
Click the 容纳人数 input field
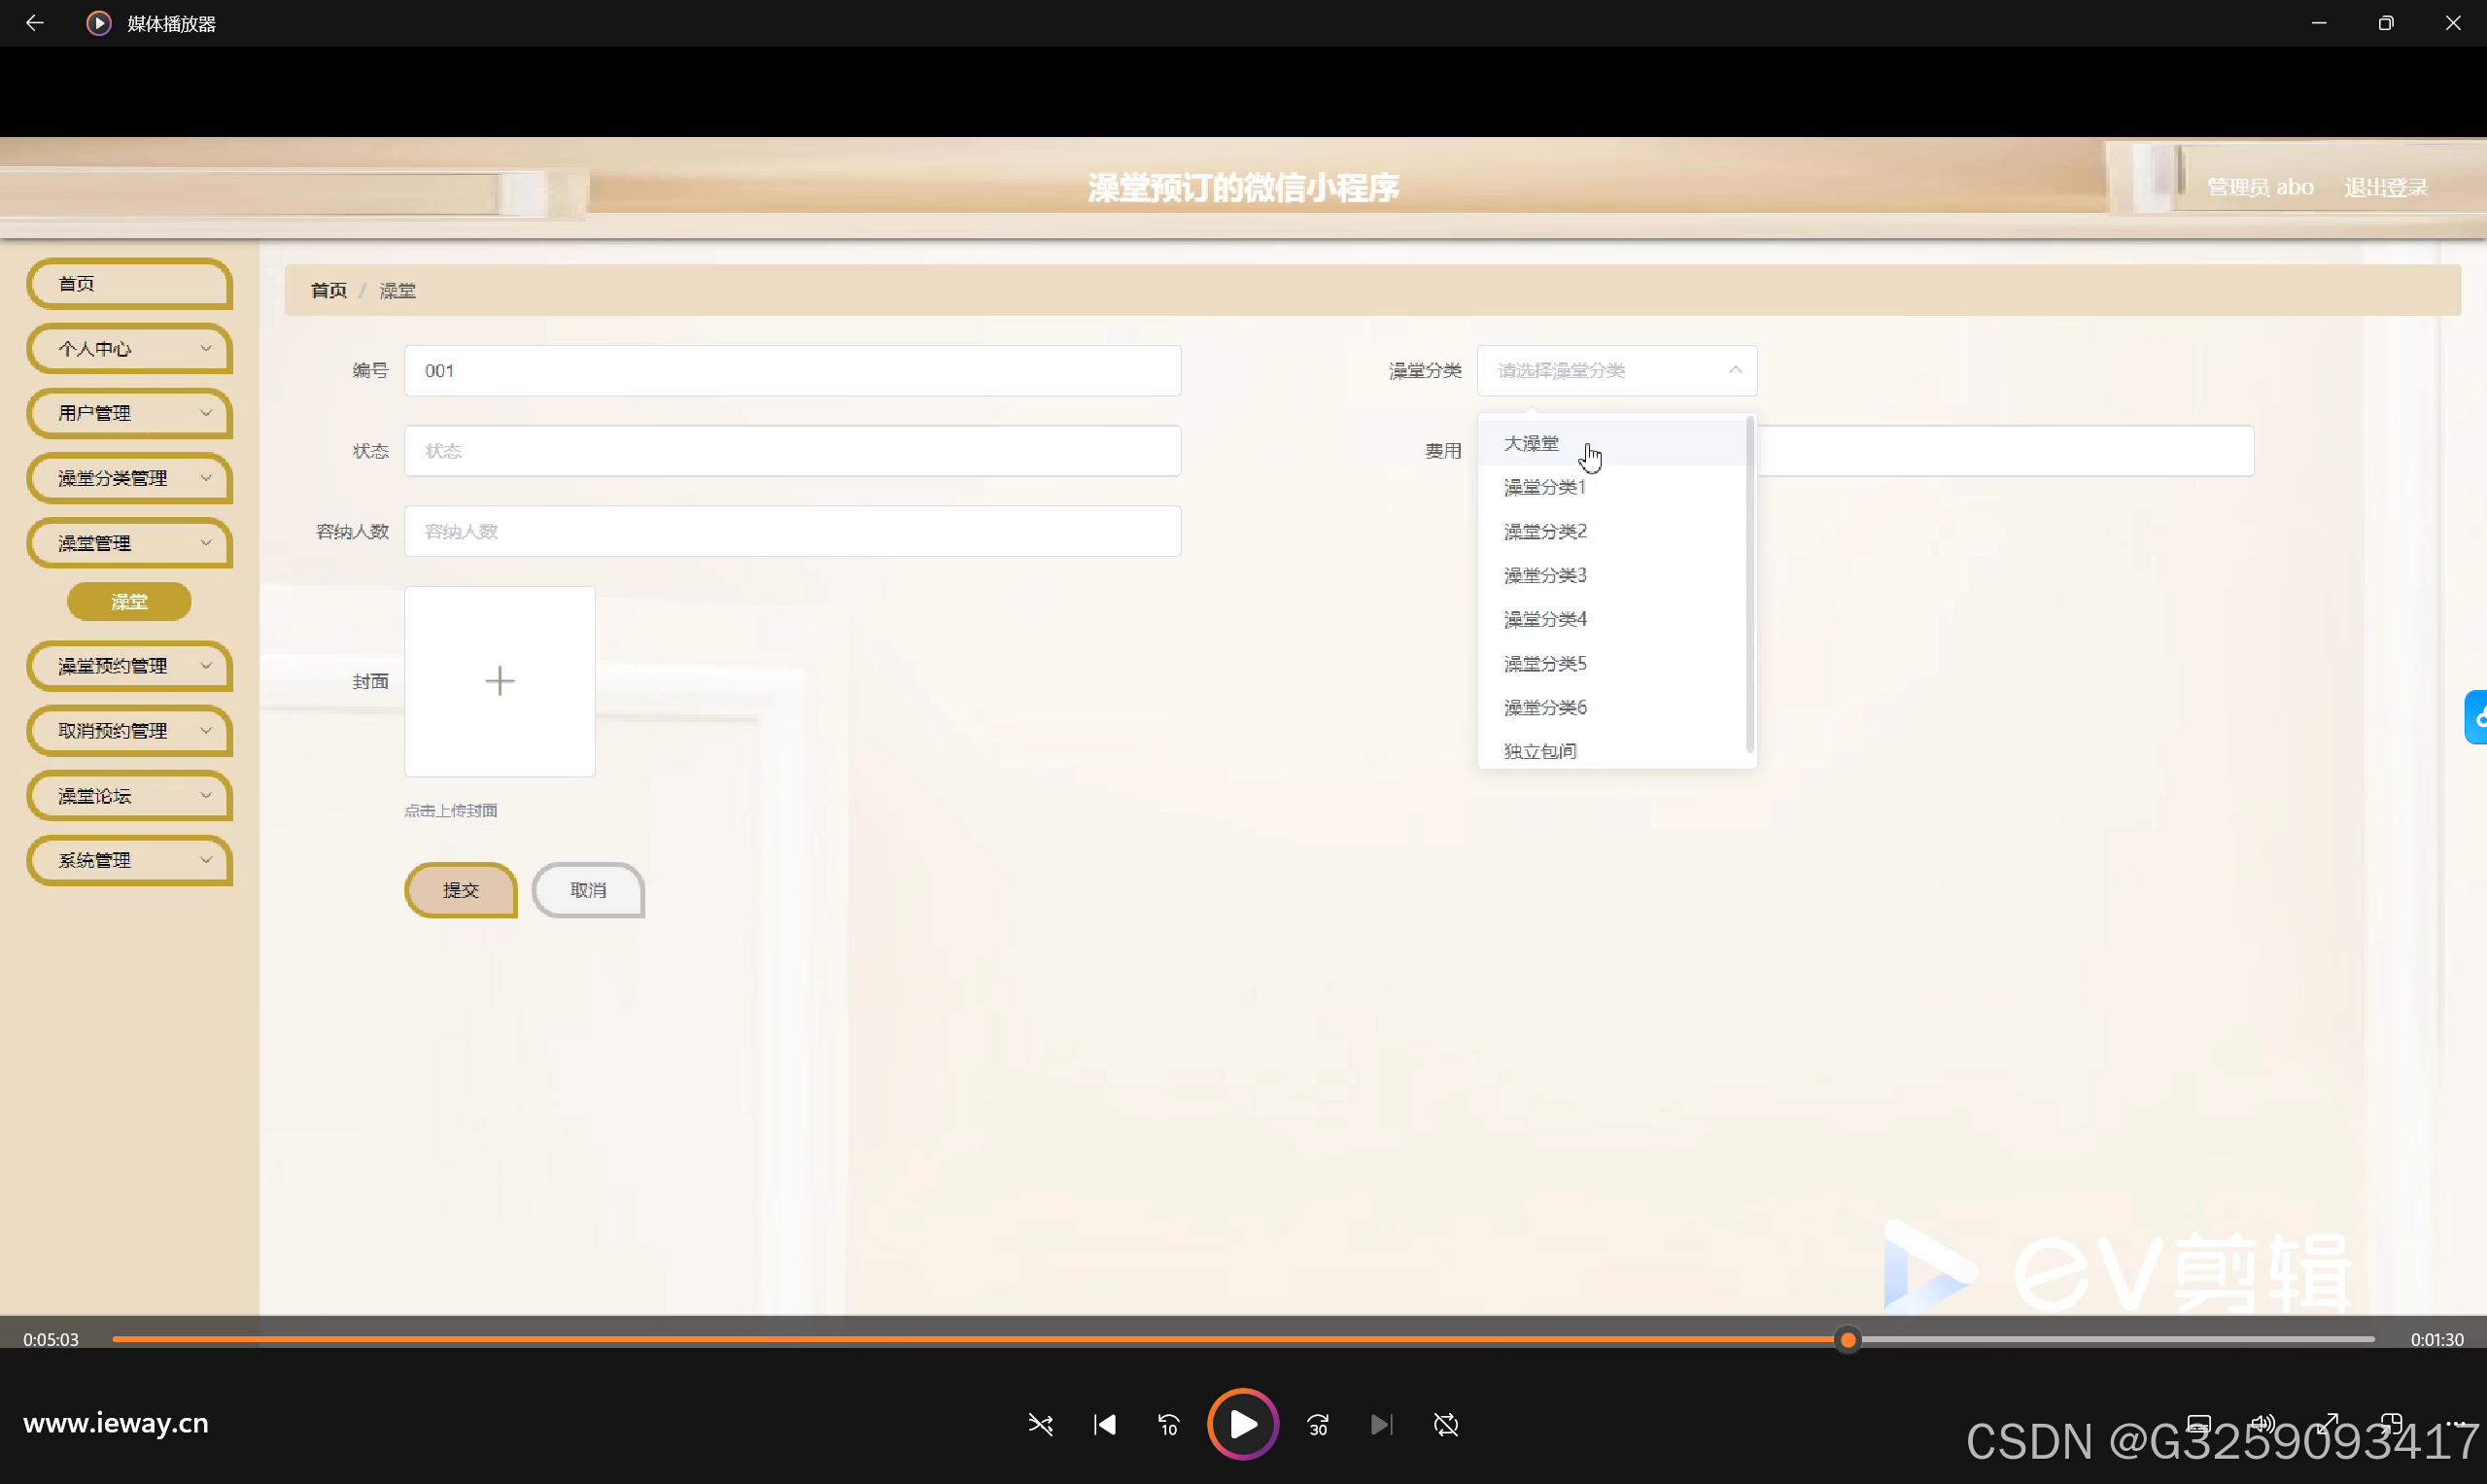pyautogui.click(x=792, y=531)
